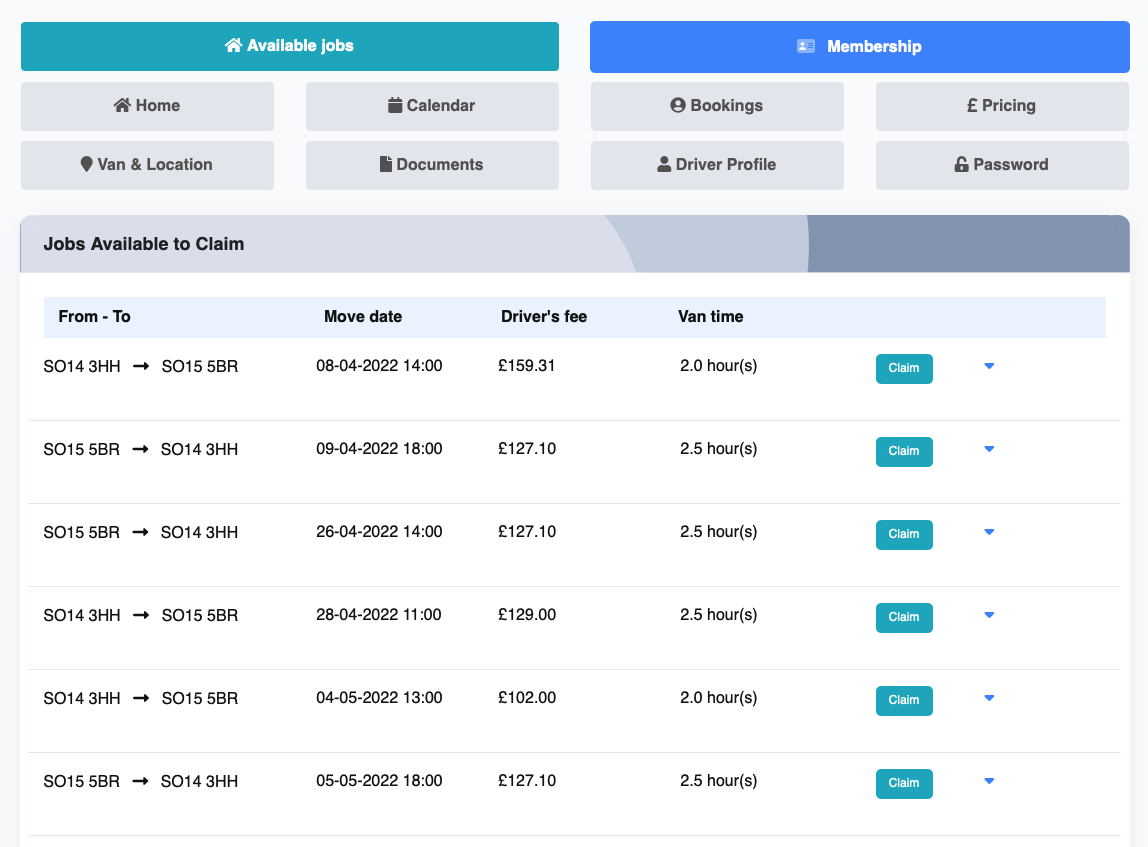Click the house icon in Available jobs
1148x847 pixels.
pos(234,45)
